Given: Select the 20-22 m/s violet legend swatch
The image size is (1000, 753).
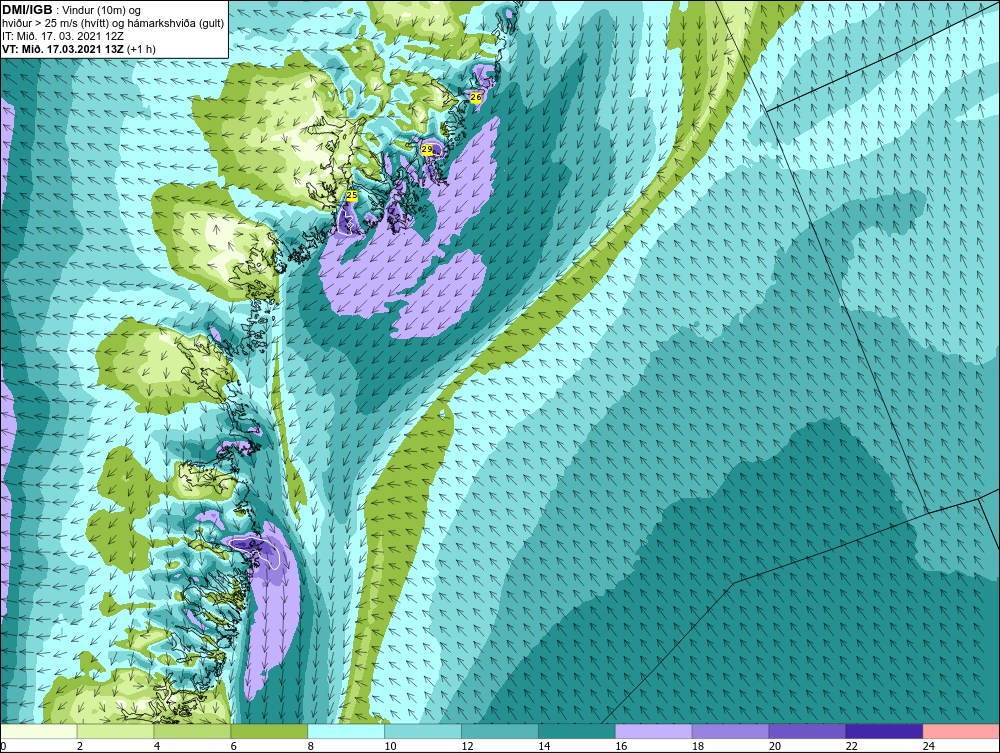Looking at the screenshot, I should click(x=807, y=731).
